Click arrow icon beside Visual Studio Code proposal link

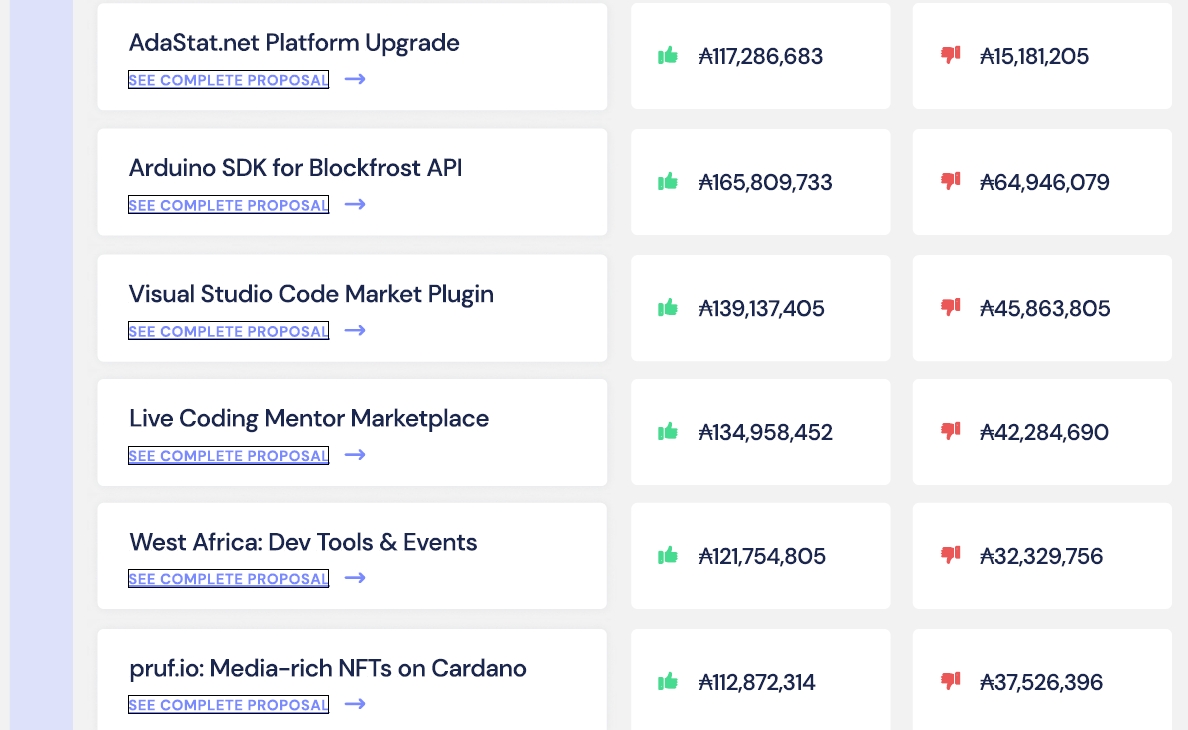tap(355, 330)
